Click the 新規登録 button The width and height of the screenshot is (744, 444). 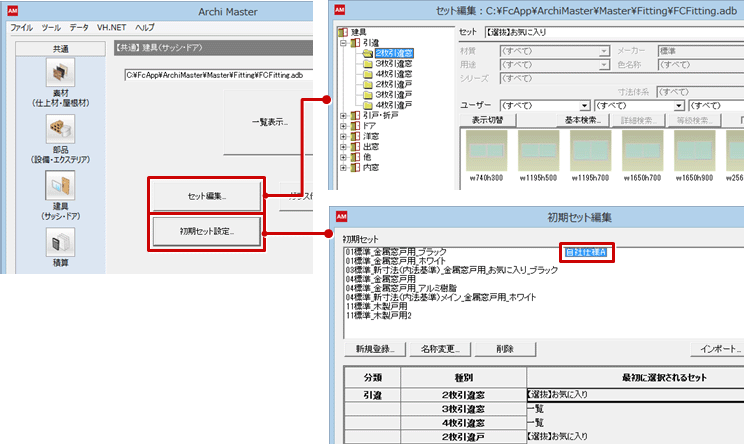(375, 349)
